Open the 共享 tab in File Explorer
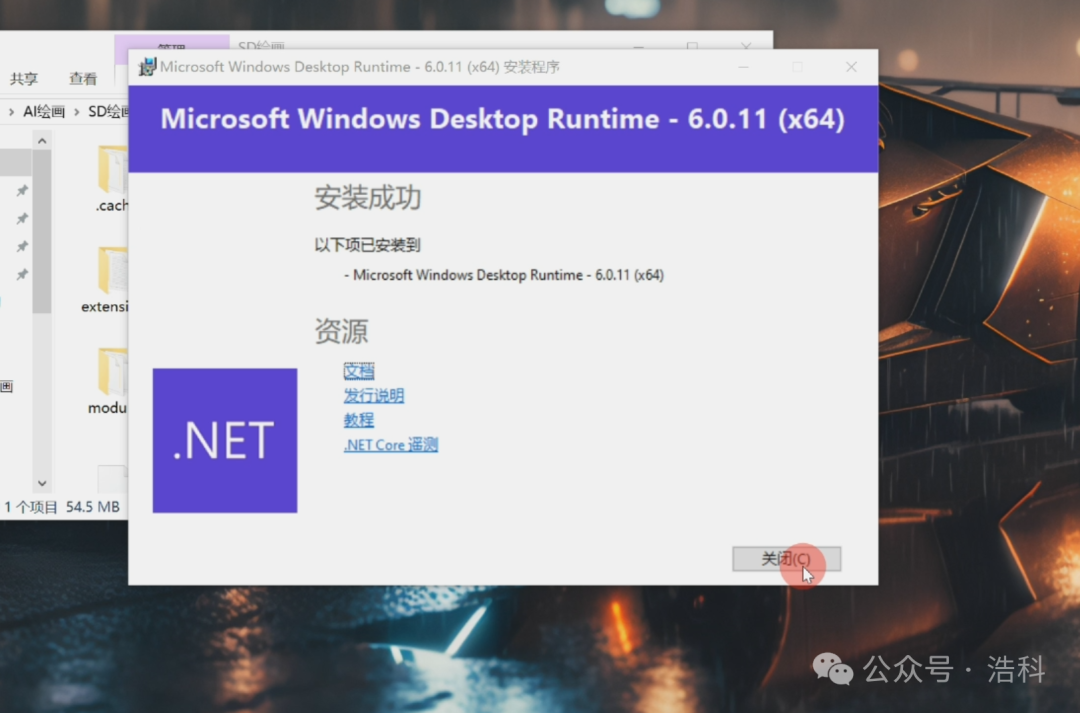 [24, 79]
